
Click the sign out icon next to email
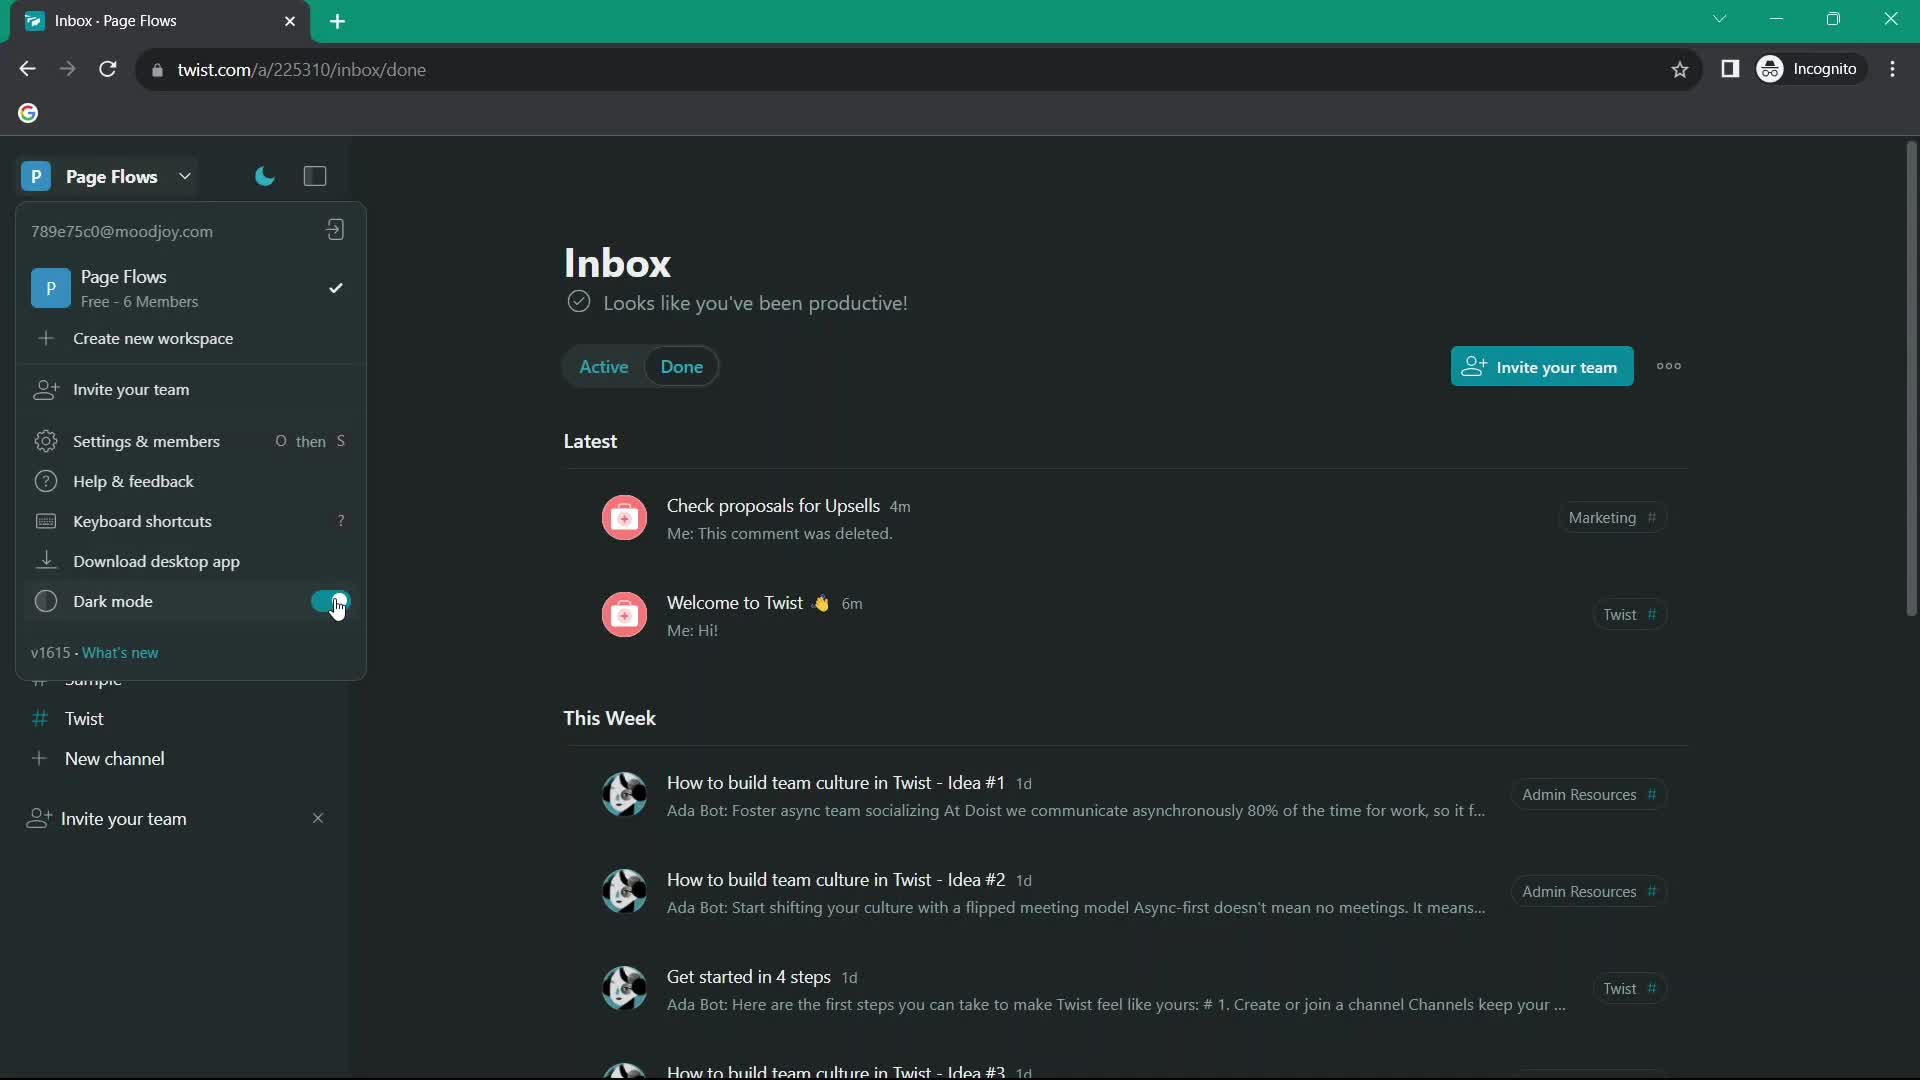(x=334, y=231)
